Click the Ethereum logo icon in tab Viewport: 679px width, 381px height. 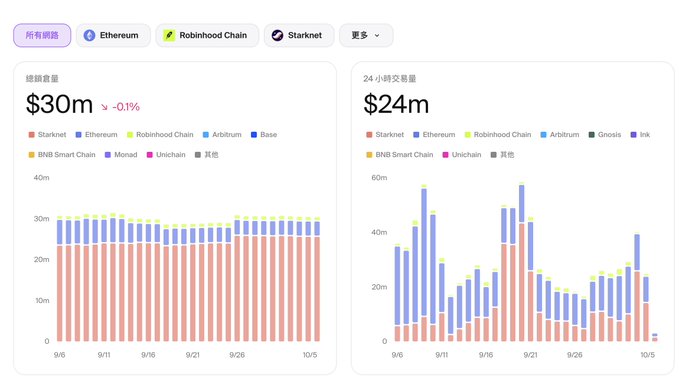pyautogui.click(x=89, y=36)
